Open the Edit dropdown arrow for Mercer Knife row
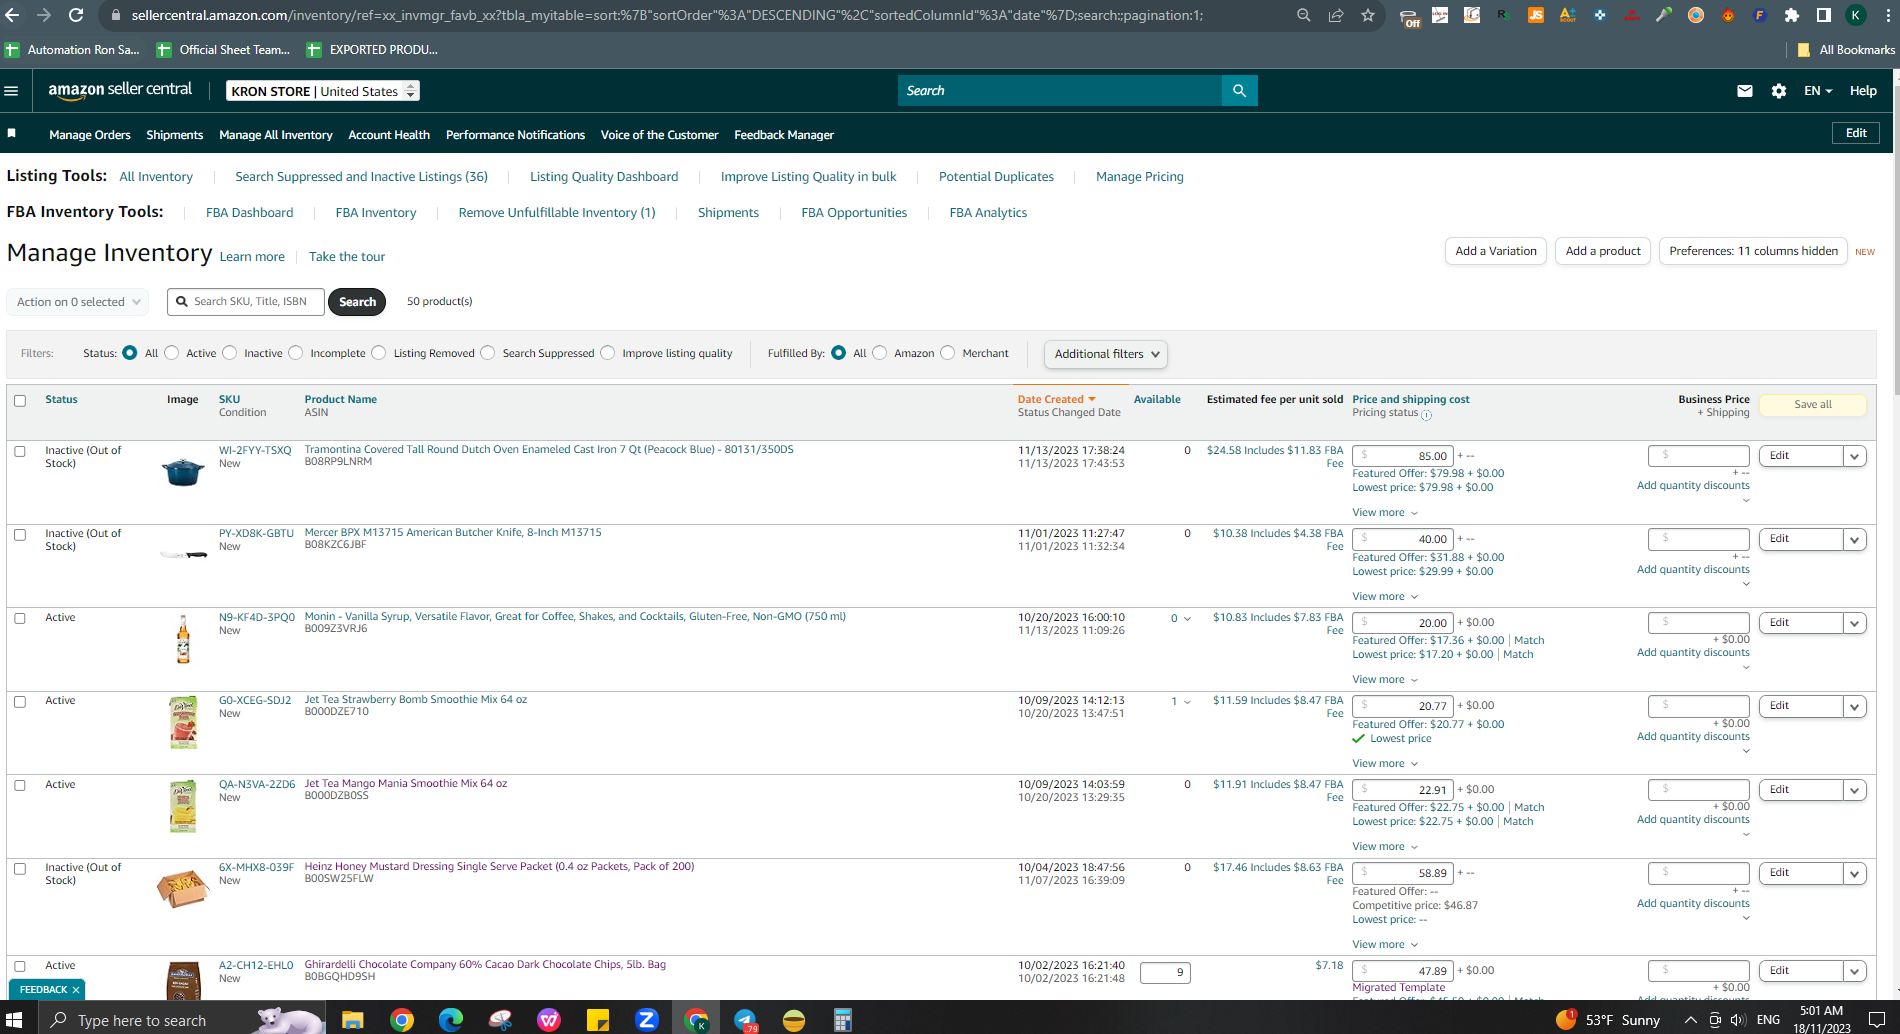 pos(1855,540)
